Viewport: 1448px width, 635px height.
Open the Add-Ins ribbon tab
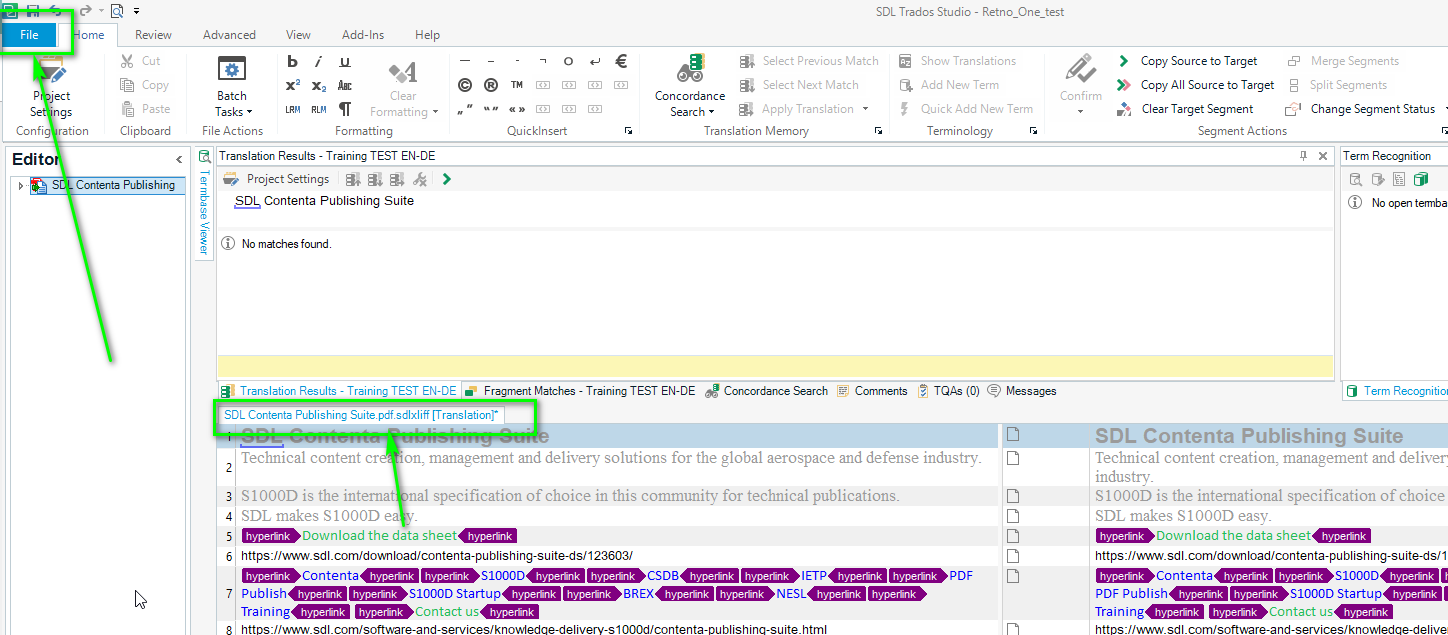(x=363, y=35)
